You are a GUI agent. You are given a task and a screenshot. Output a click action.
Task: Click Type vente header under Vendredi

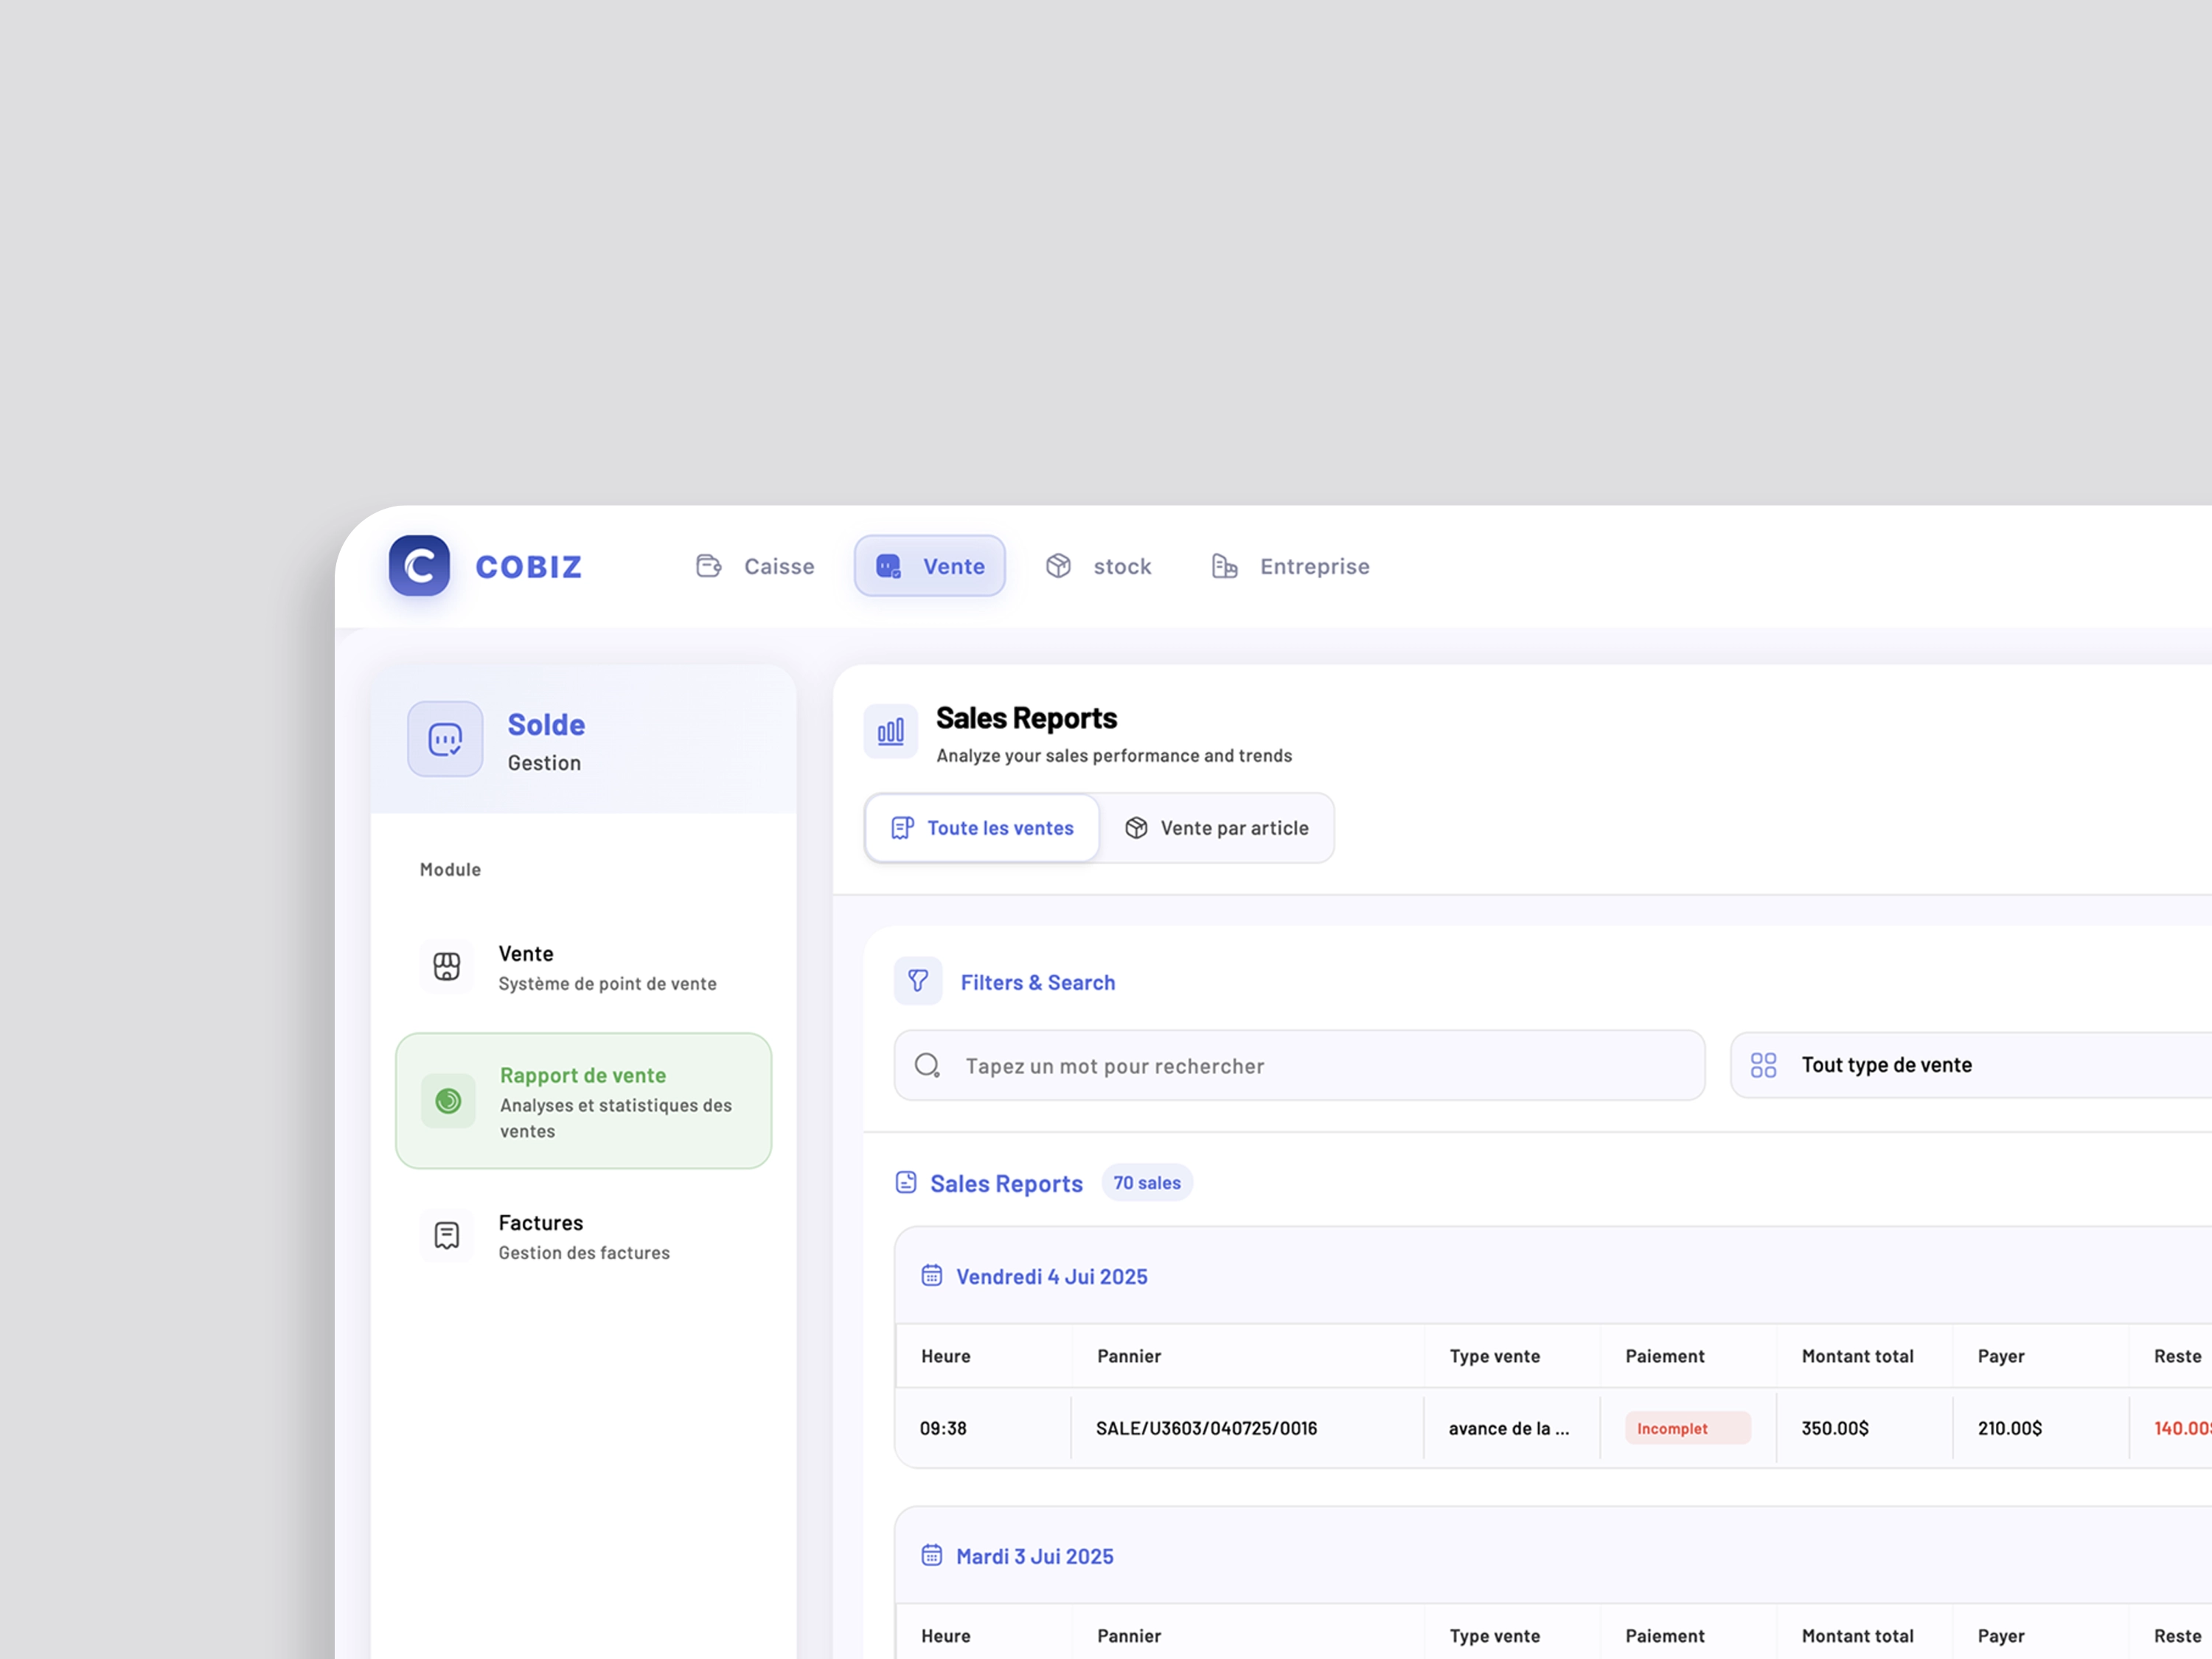pos(1495,1356)
